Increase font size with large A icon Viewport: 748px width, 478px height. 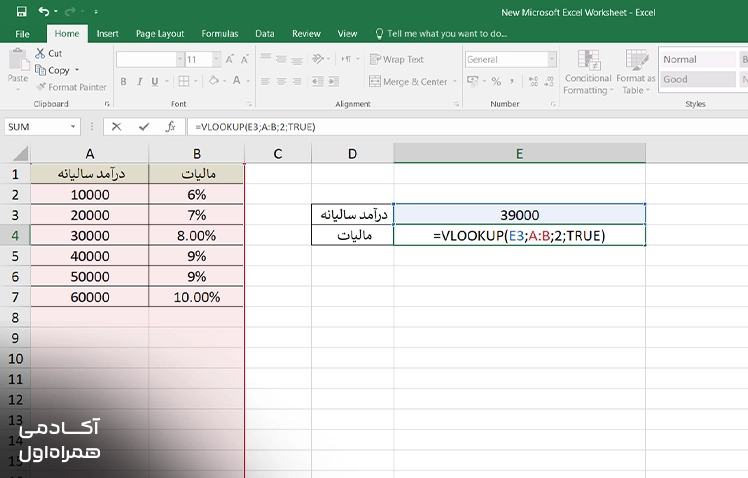229,59
